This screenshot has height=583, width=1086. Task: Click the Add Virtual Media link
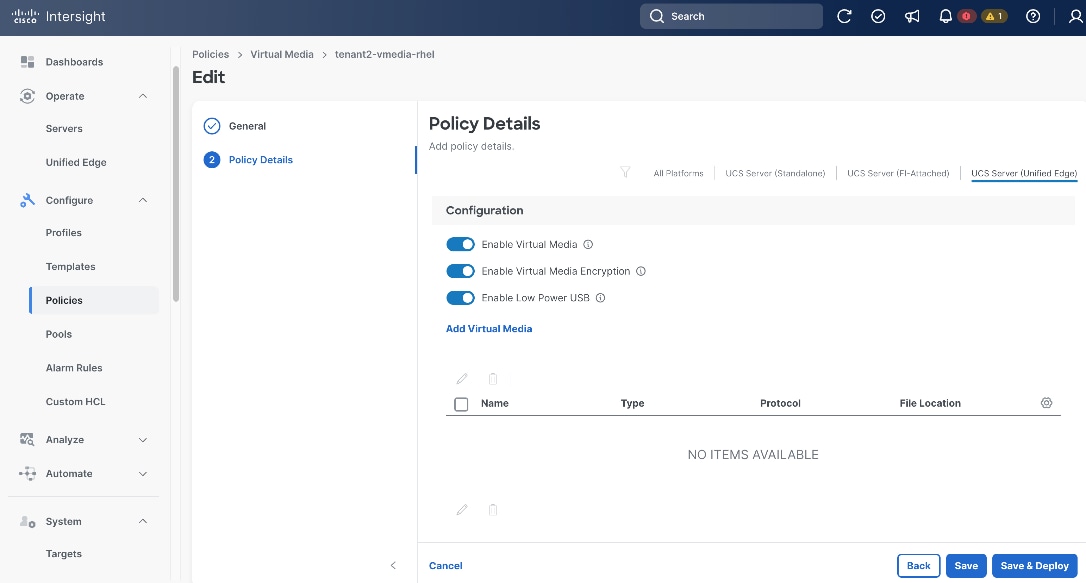tap(489, 329)
